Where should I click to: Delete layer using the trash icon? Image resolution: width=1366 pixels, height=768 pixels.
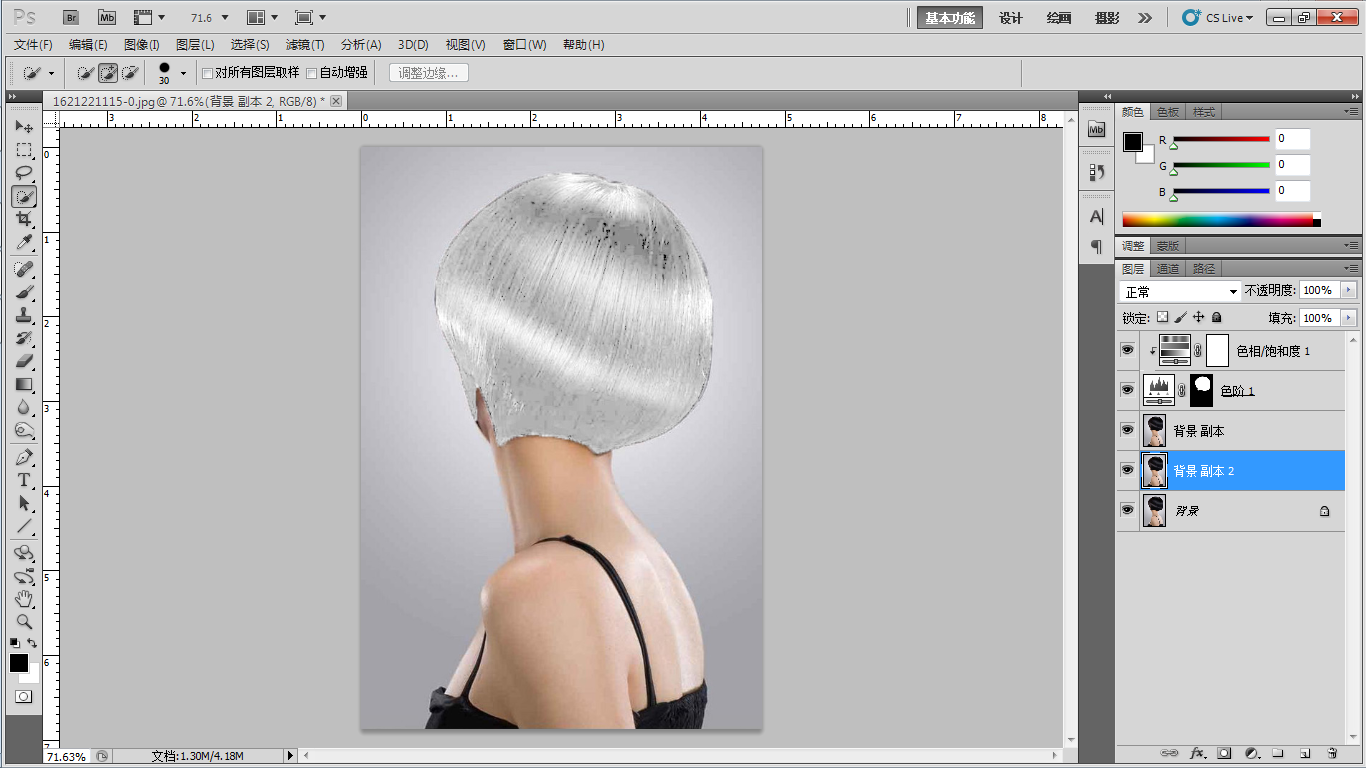pyautogui.click(x=1332, y=753)
